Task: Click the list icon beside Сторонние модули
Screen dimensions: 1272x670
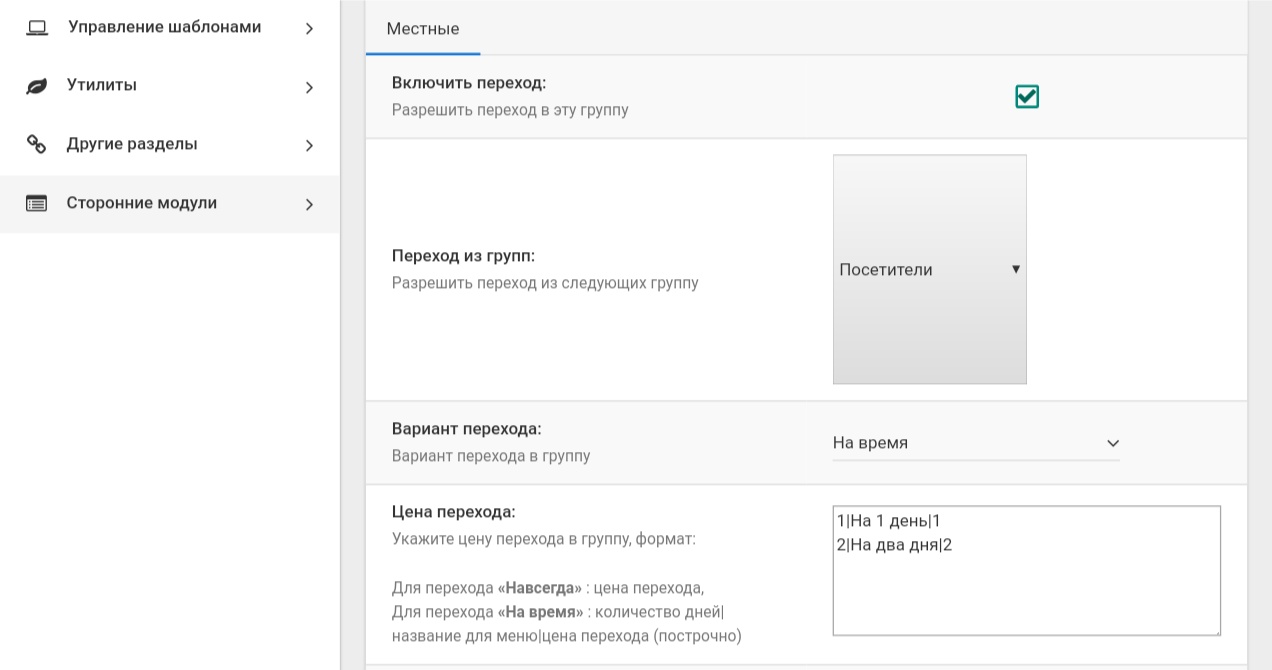Action: click(37, 204)
